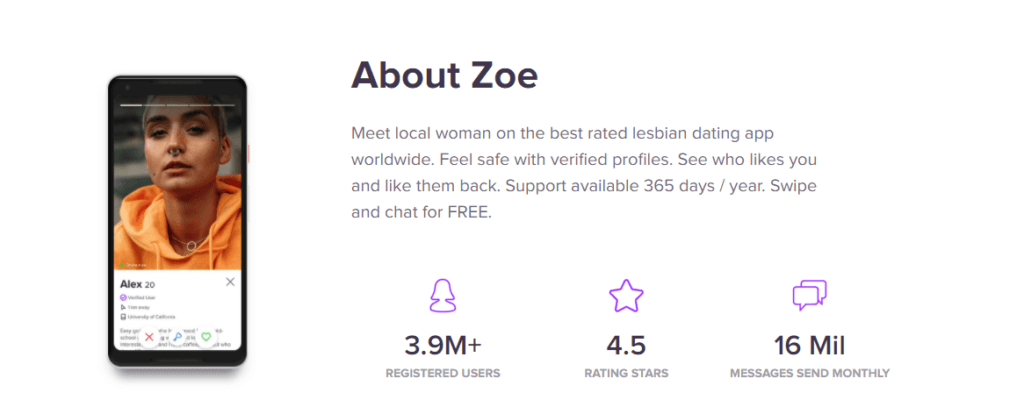
Task: Select the first photo progress bar segment
Action: pos(131,105)
